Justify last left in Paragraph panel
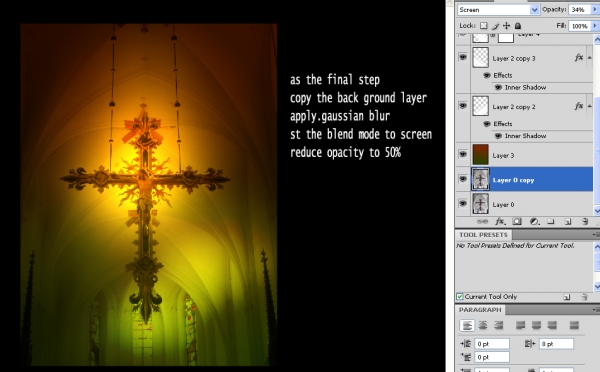Screen dimensions: 600x372 [520, 325]
